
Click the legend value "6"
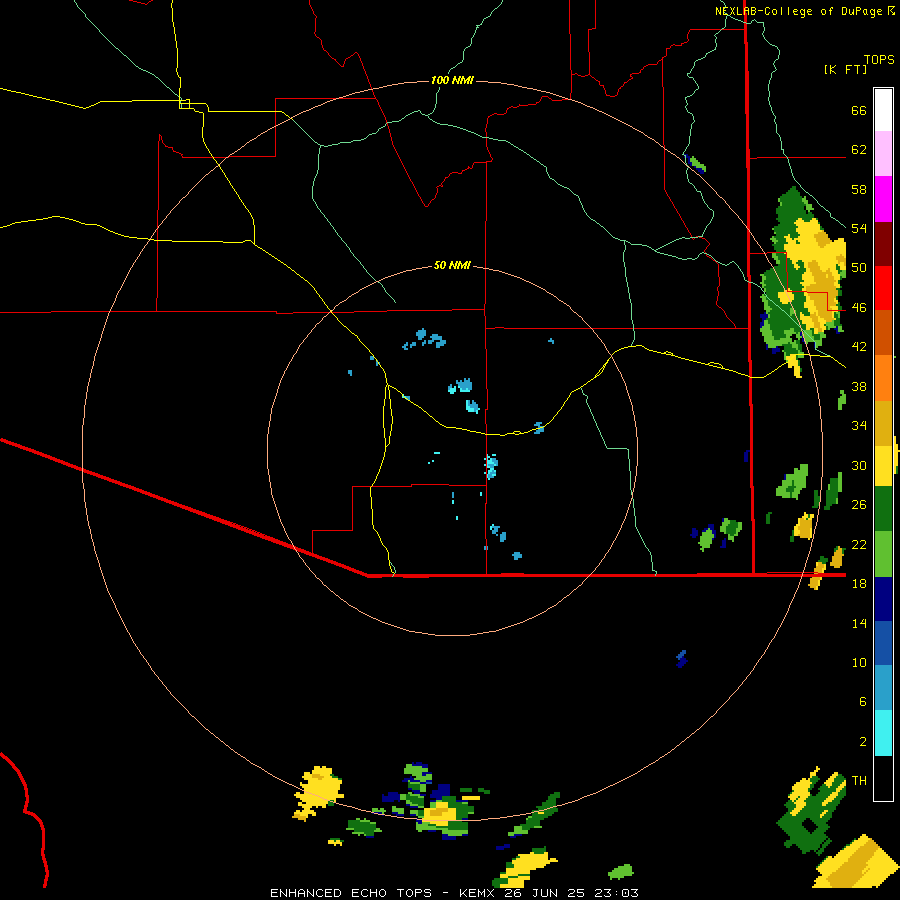[x=863, y=702]
